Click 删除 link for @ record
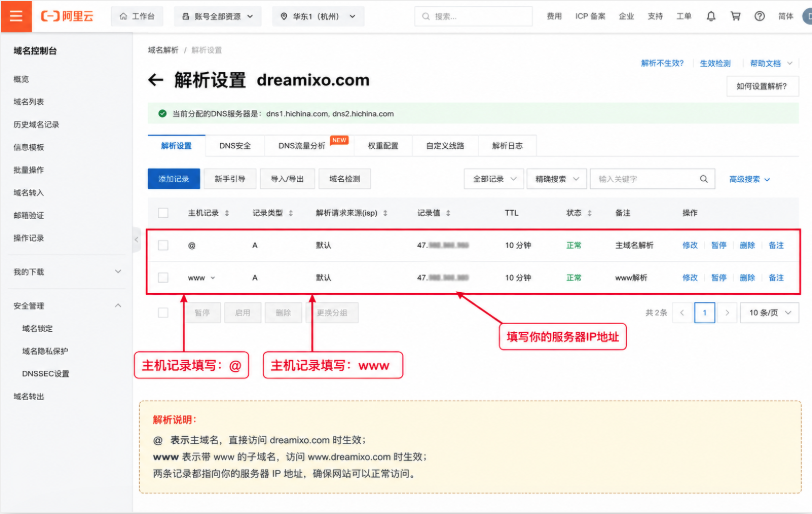The height and width of the screenshot is (514, 812). pos(747,245)
